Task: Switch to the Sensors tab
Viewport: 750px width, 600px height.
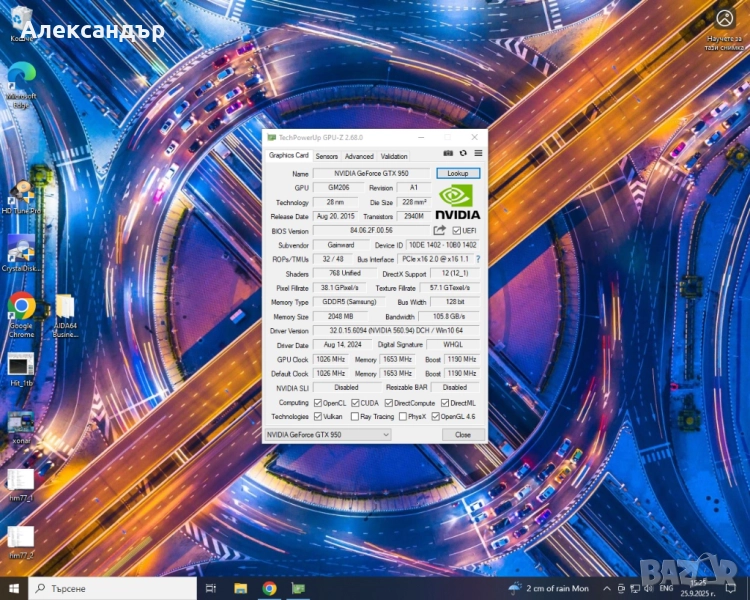Action: tap(326, 156)
